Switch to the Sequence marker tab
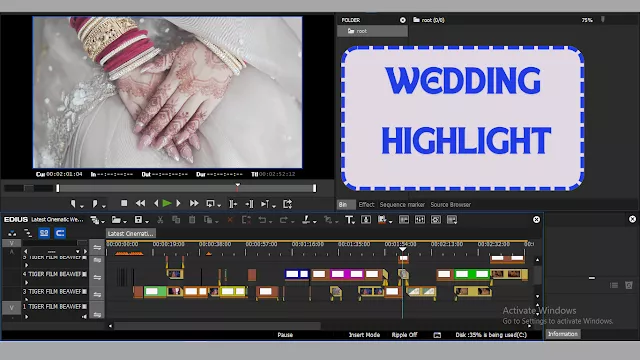 point(402,204)
